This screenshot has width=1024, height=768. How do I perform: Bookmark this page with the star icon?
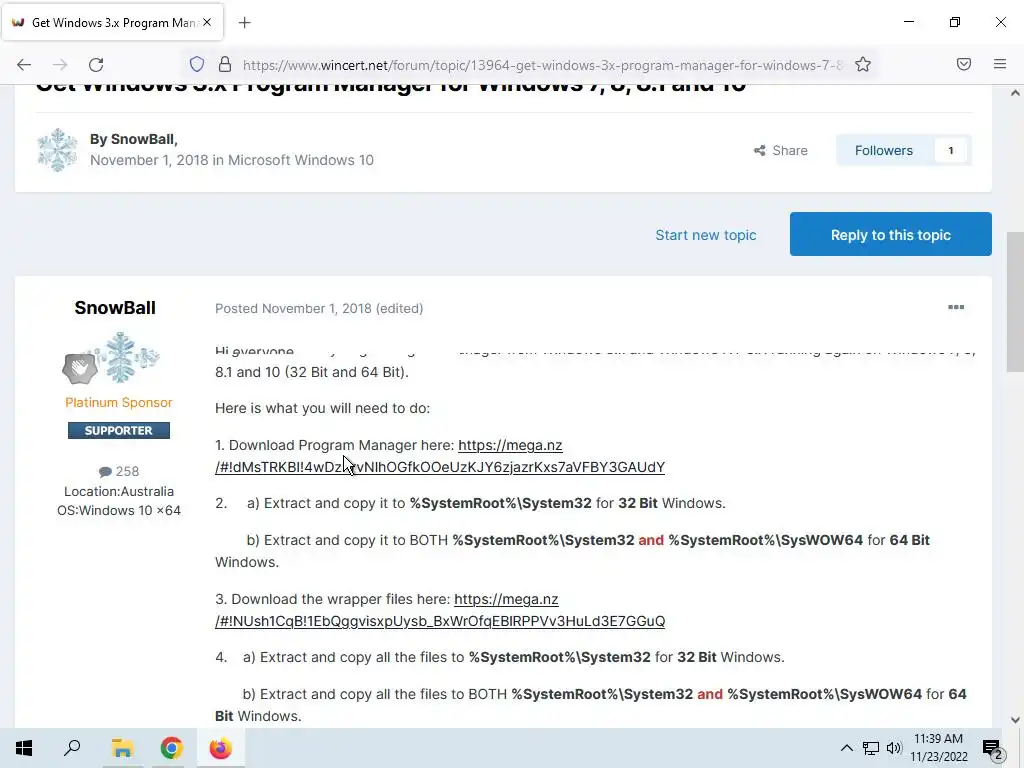(x=863, y=64)
